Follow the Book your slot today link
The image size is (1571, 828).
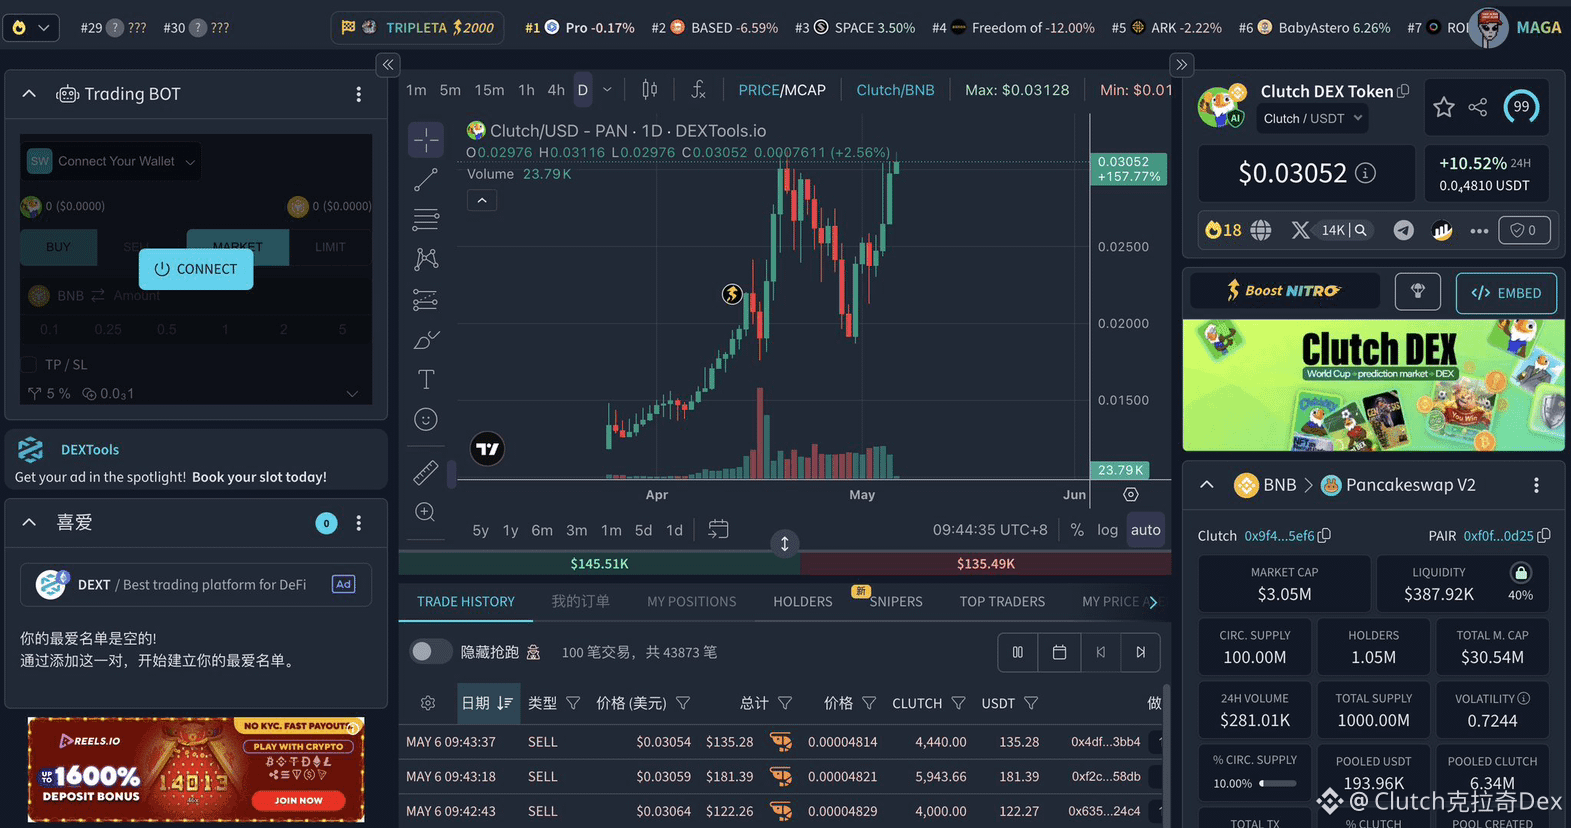click(x=259, y=477)
